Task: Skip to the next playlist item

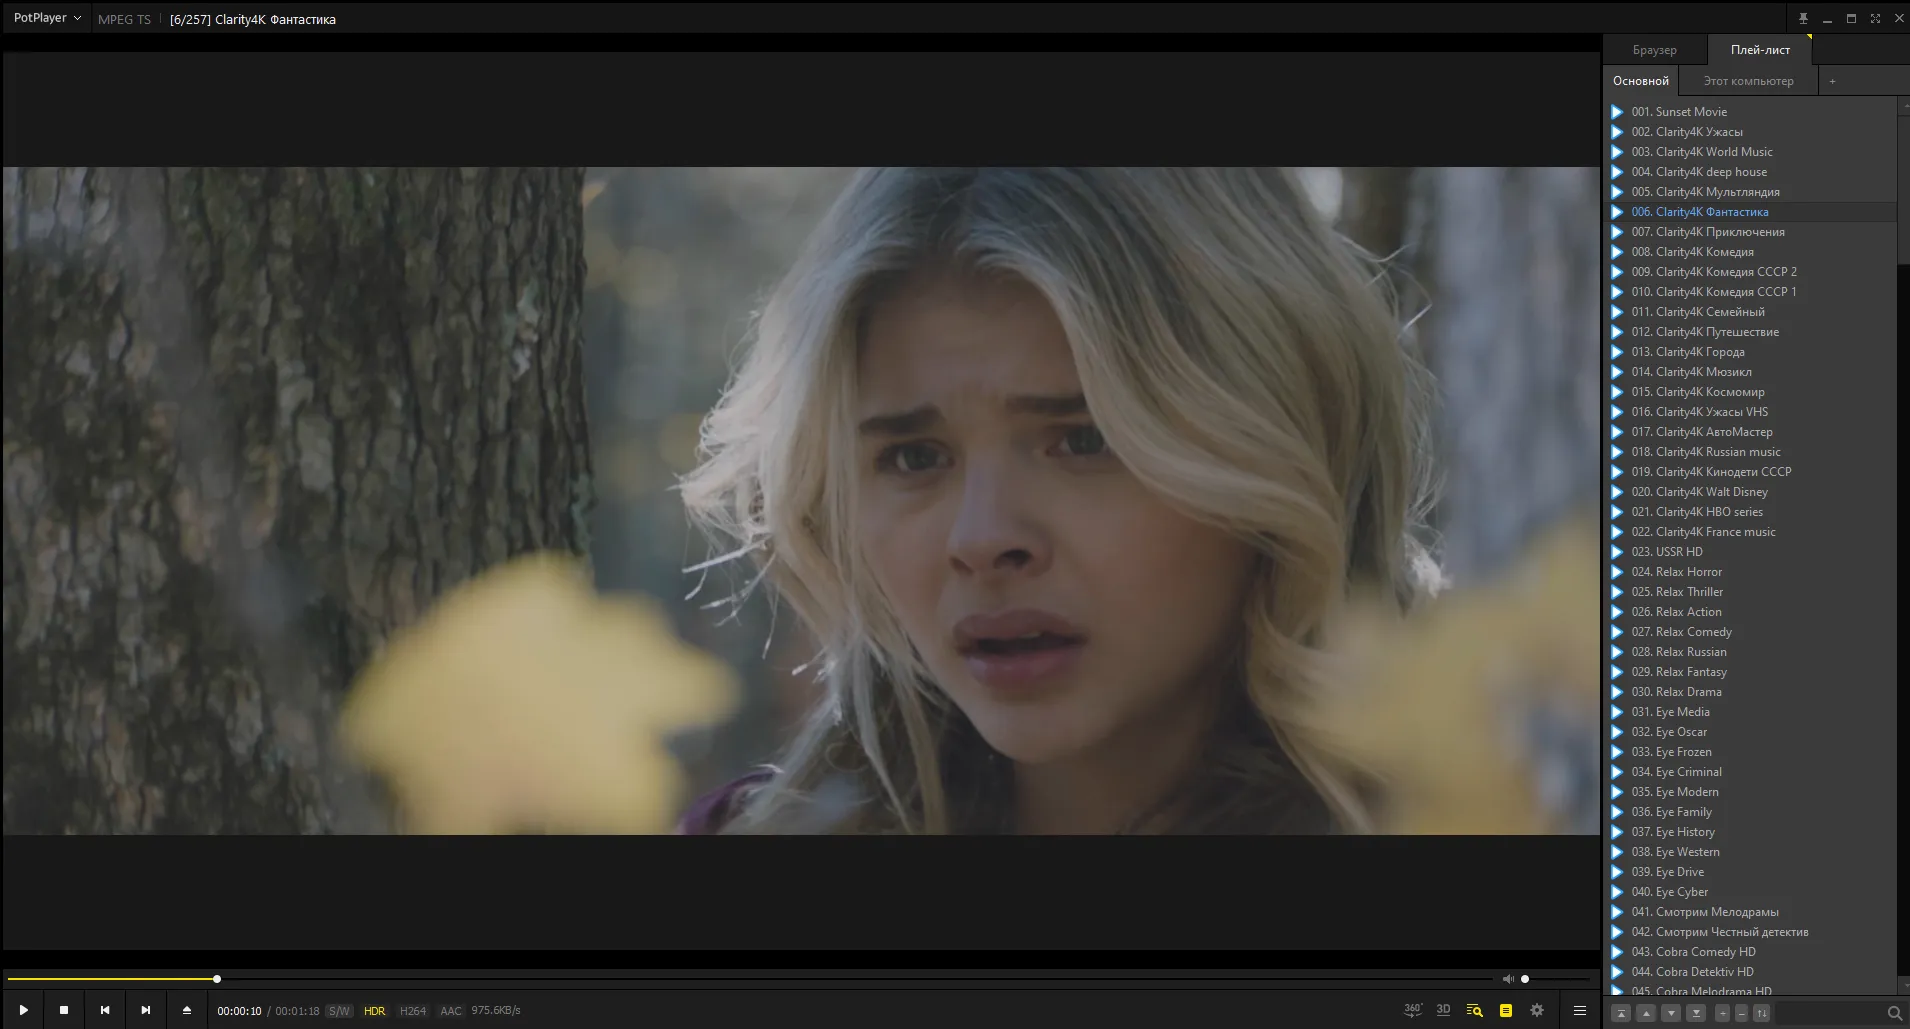Action: click(146, 1010)
